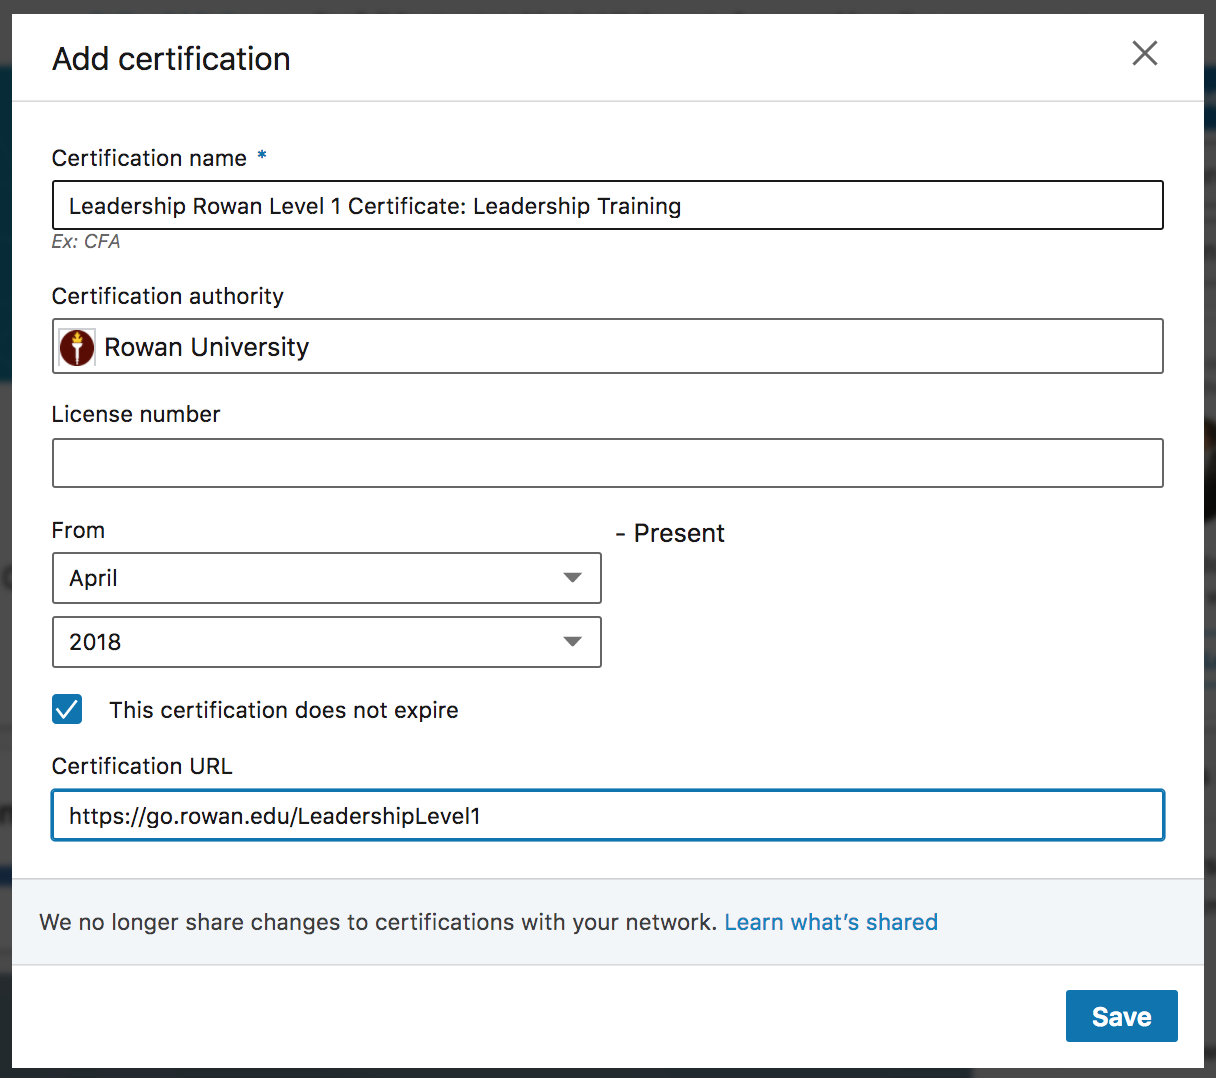Click the 'Certification name' field label
1216x1078 pixels.
click(x=149, y=158)
